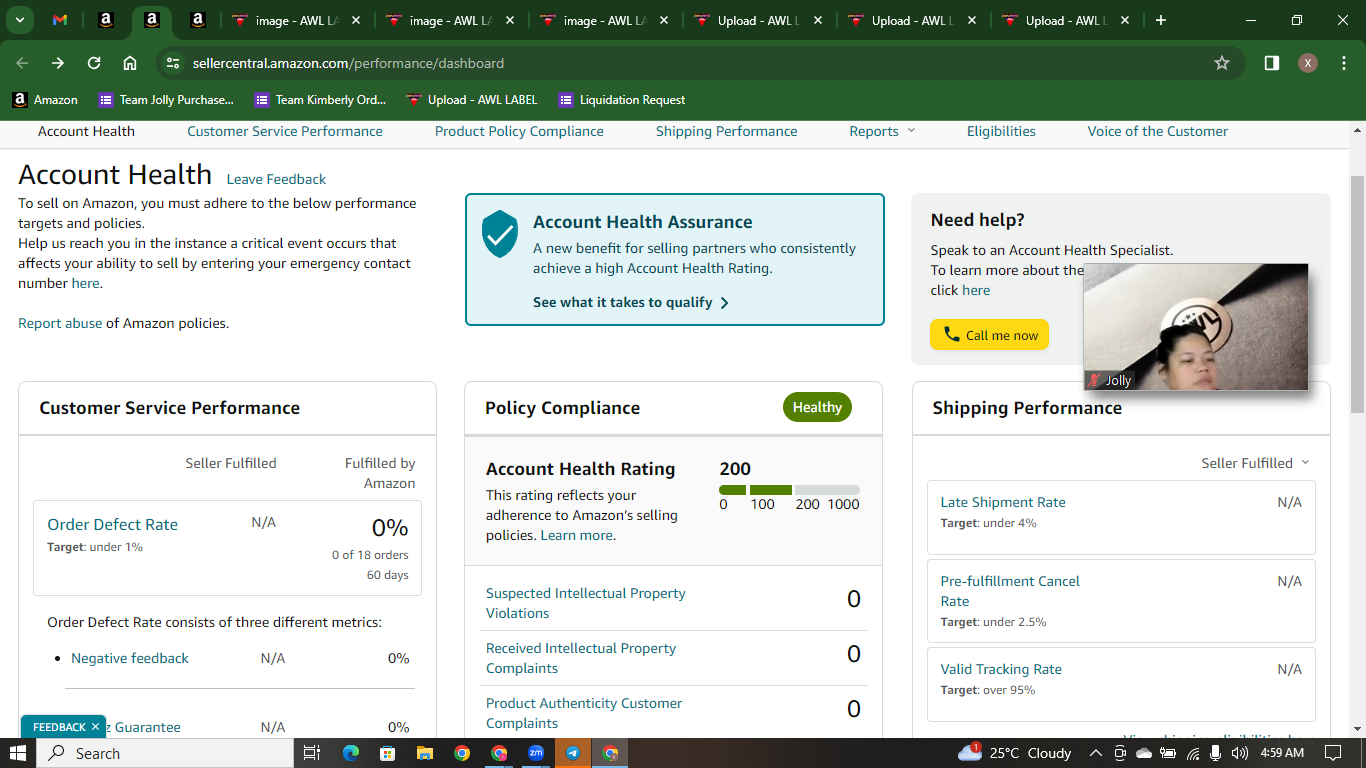
Task: Click the Call me now button
Action: point(990,335)
